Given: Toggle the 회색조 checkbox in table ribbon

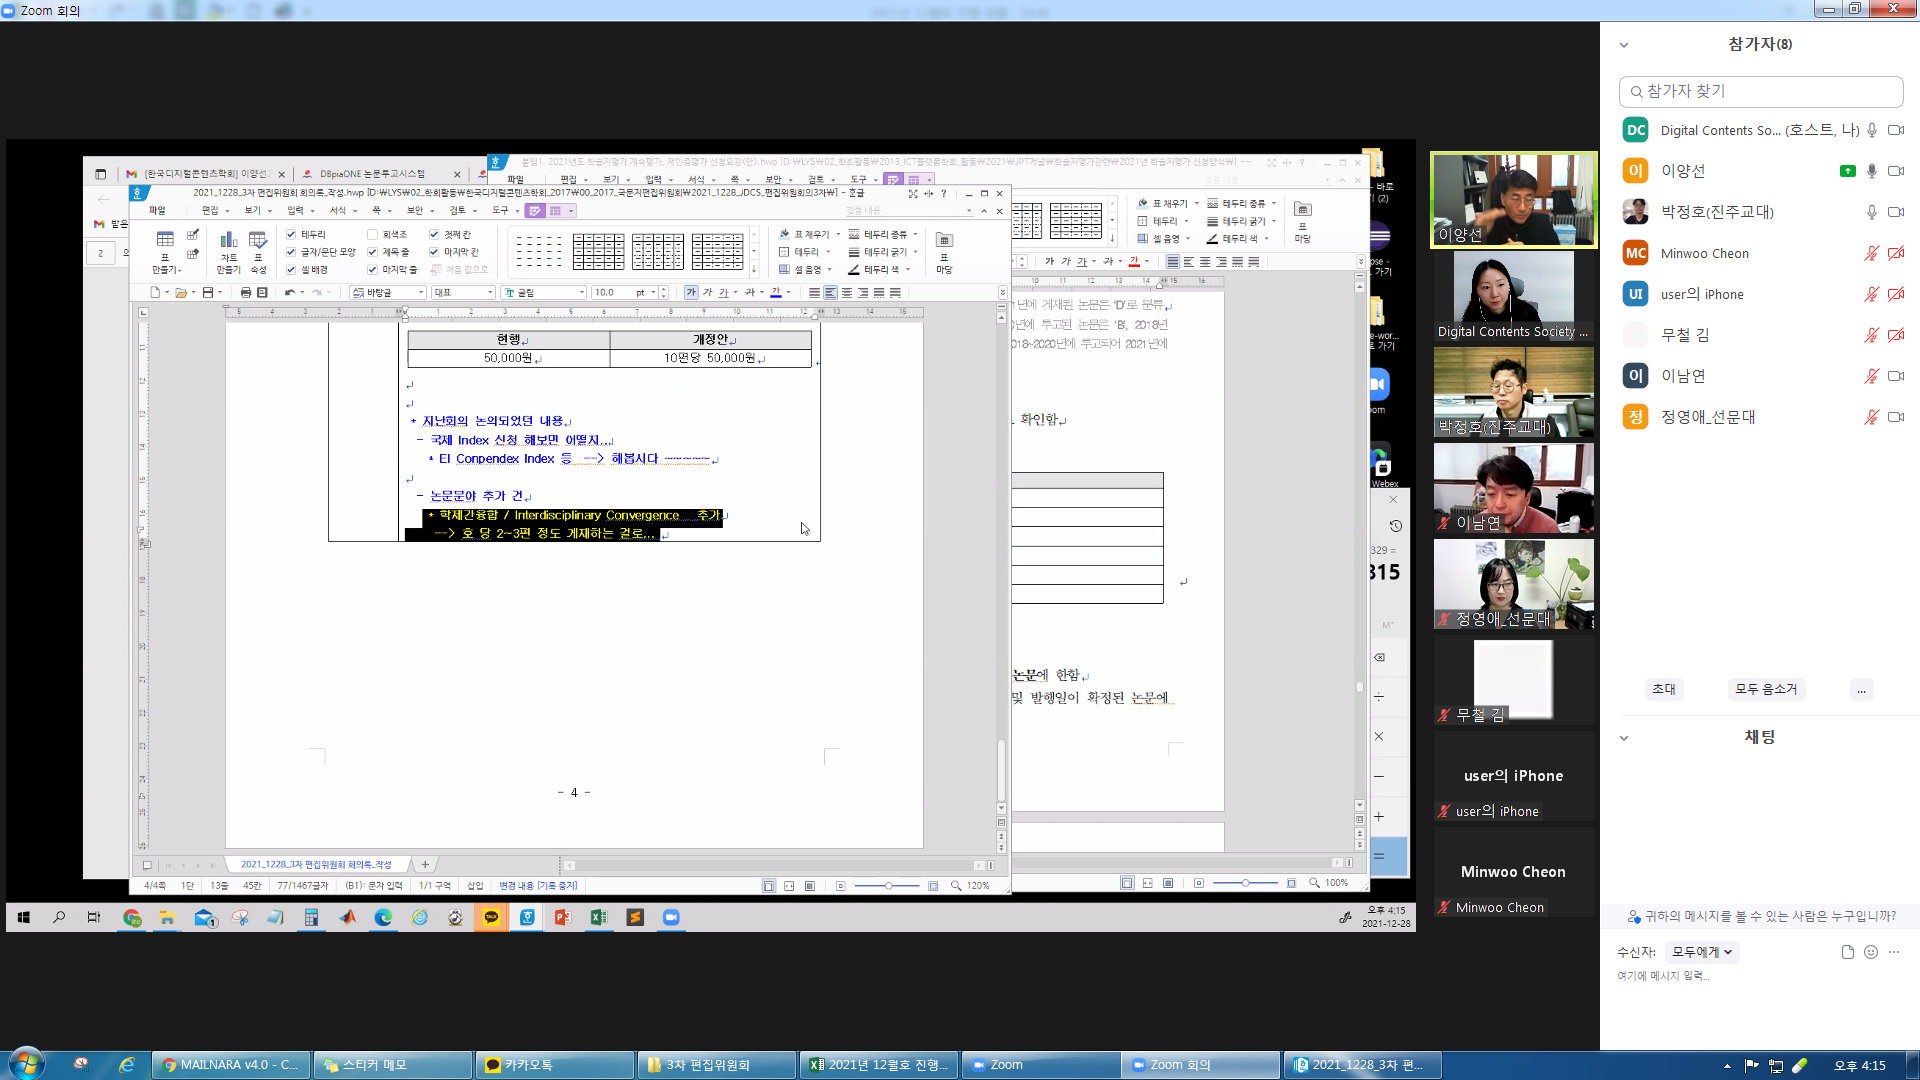Looking at the screenshot, I should [373, 234].
